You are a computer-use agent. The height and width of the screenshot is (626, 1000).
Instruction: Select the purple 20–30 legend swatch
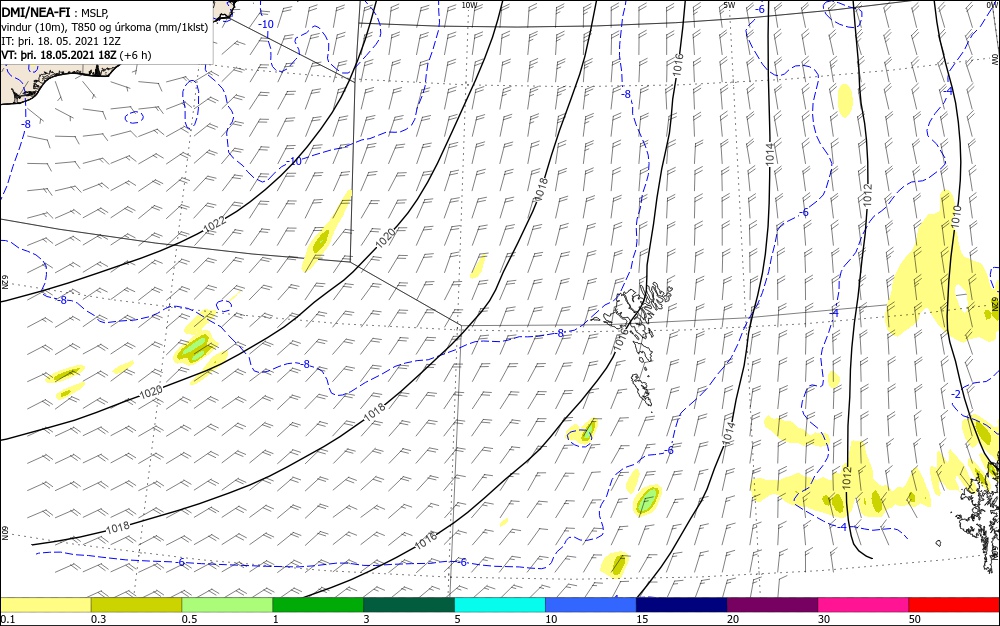tap(772, 604)
